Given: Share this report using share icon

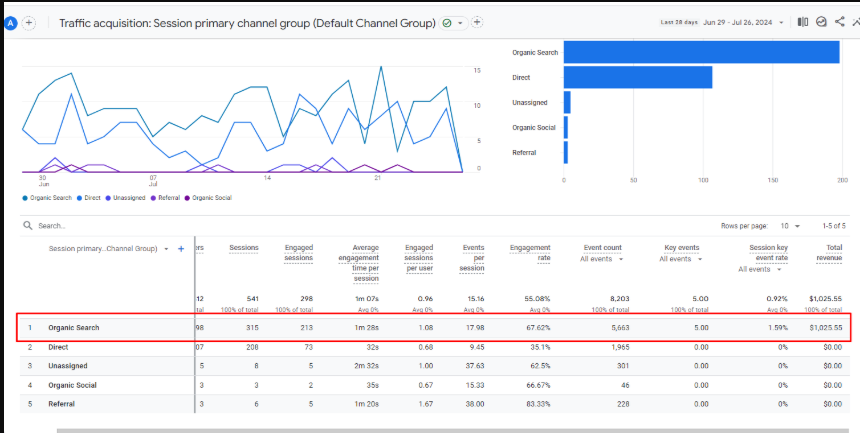Looking at the screenshot, I should pyautogui.click(x=839, y=22).
